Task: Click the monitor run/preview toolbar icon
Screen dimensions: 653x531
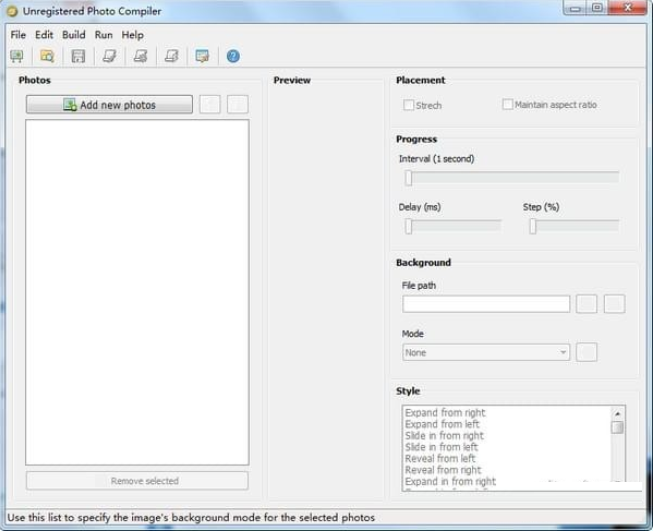Action: (202, 56)
